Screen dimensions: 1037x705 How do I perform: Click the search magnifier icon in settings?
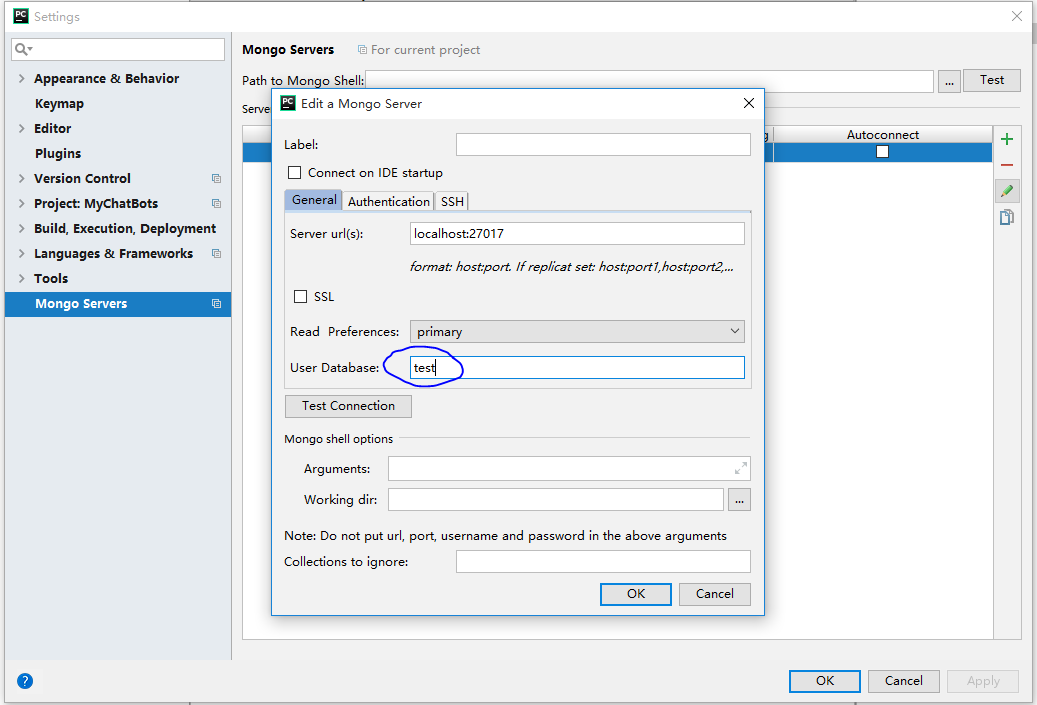pyautogui.click(x=22, y=49)
